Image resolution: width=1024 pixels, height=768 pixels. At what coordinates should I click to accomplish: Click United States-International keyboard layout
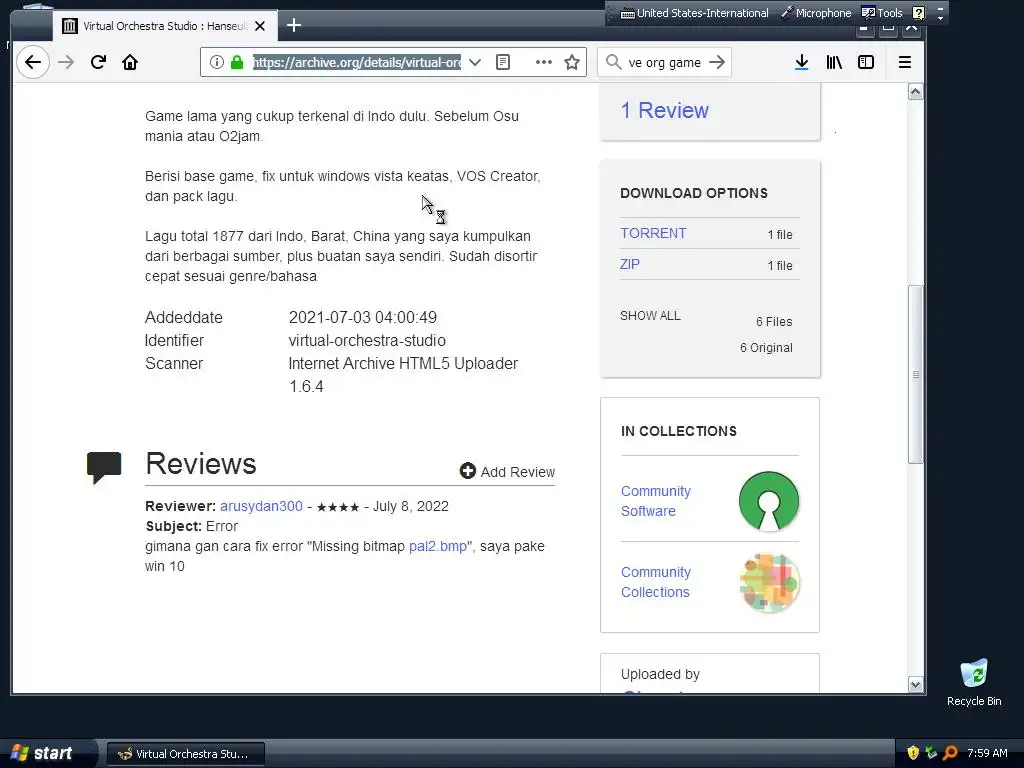pos(694,13)
